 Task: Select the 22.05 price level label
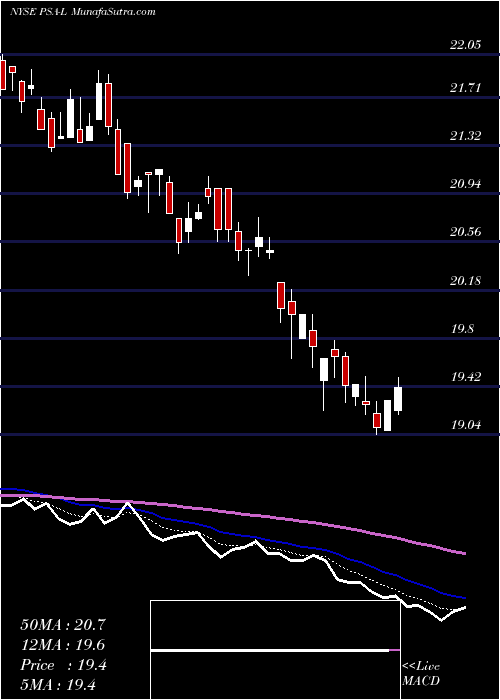click(466, 45)
